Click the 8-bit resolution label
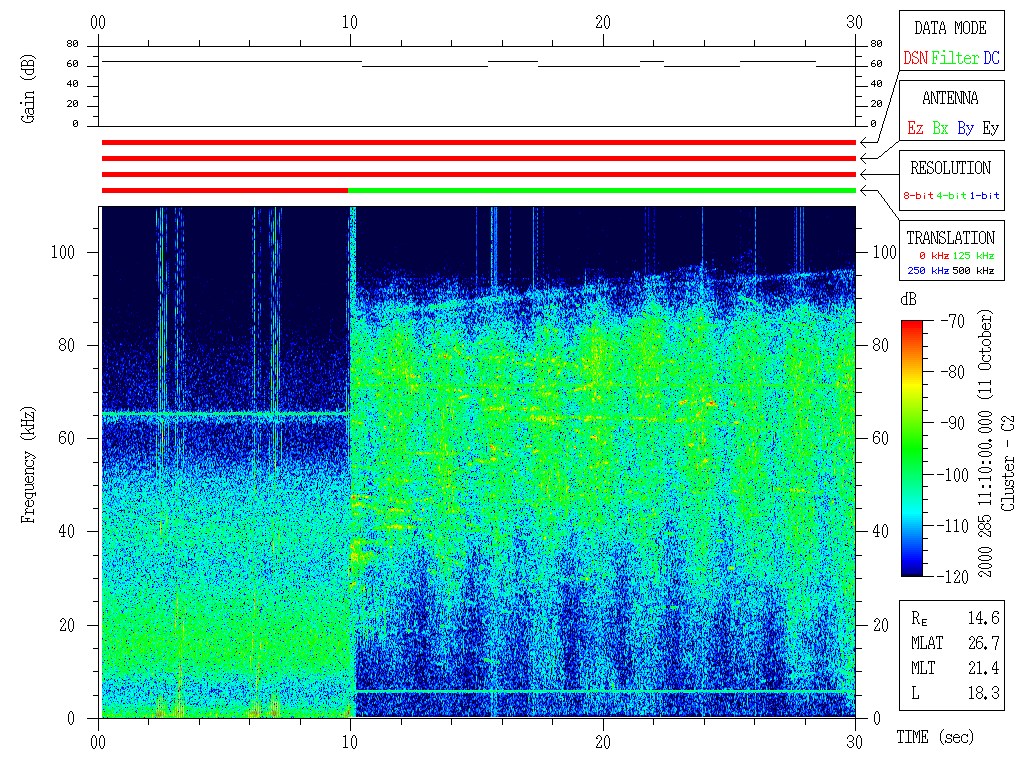 pyautogui.click(x=919, y=196)
